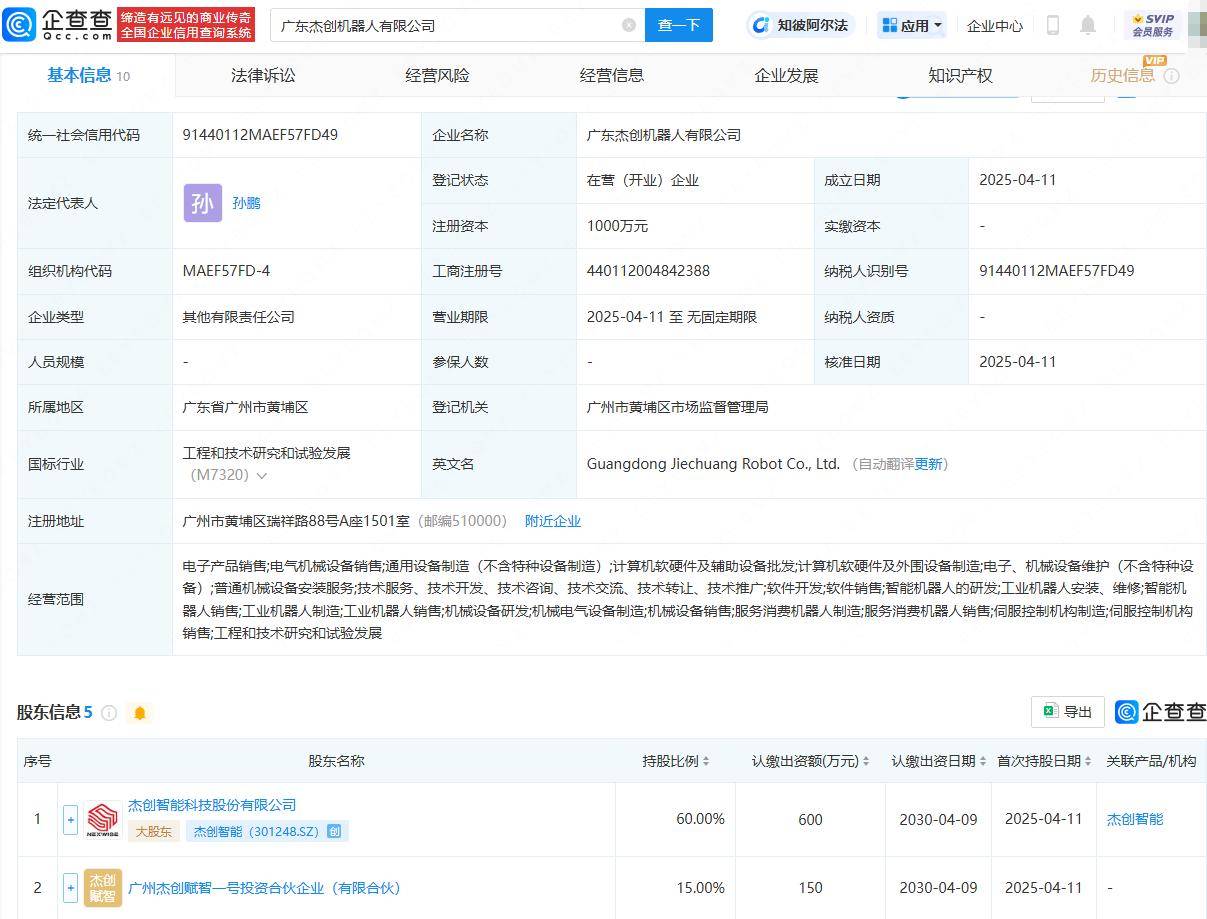1207x919 pixels.
Task: Select credit code 91440112MAEF57FD49 value
Action: click(x=260, y=135)
